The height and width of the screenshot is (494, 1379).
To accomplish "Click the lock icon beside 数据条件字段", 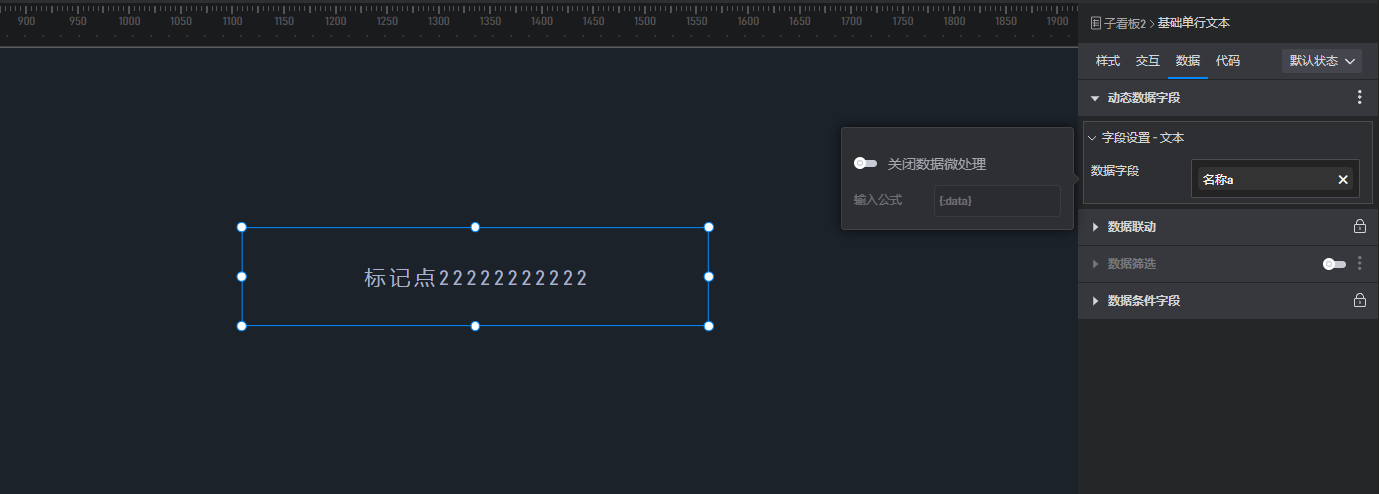I will click(x=1359, y=301).
